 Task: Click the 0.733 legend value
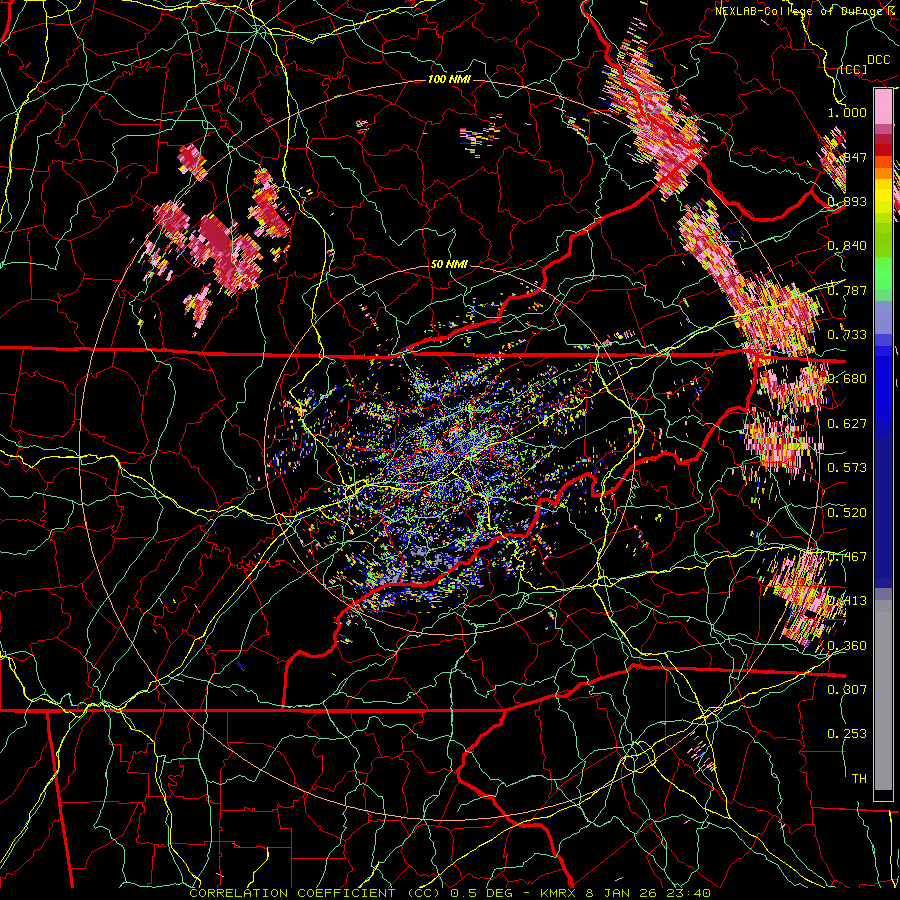click(847, 335)
